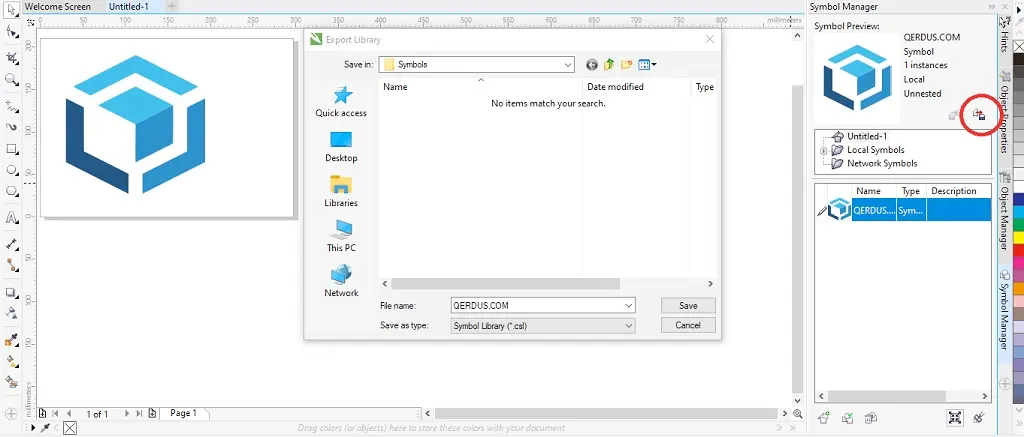1024x437 pixels.
Task: Select the Transparency tool
Action: (x=11, y=313)
